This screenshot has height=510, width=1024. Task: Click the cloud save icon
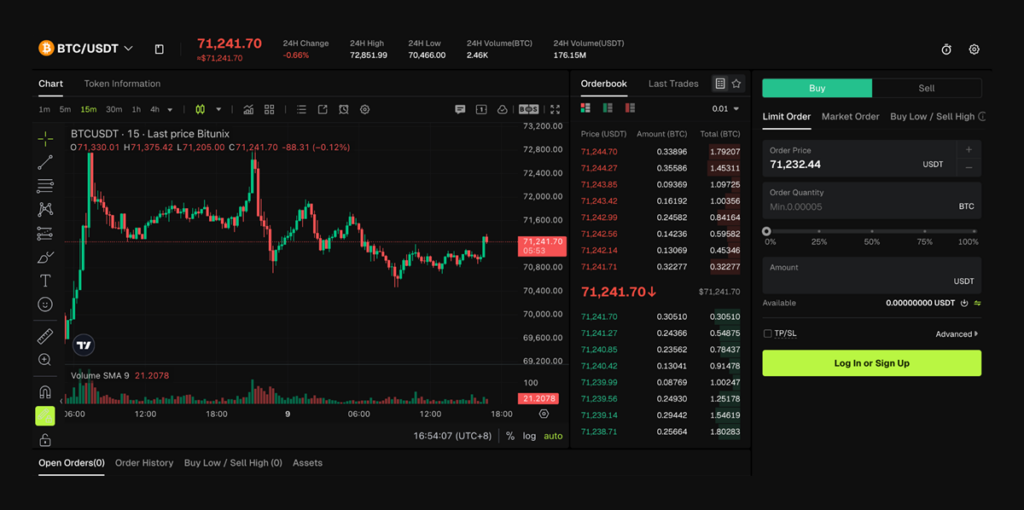point(502,110)
